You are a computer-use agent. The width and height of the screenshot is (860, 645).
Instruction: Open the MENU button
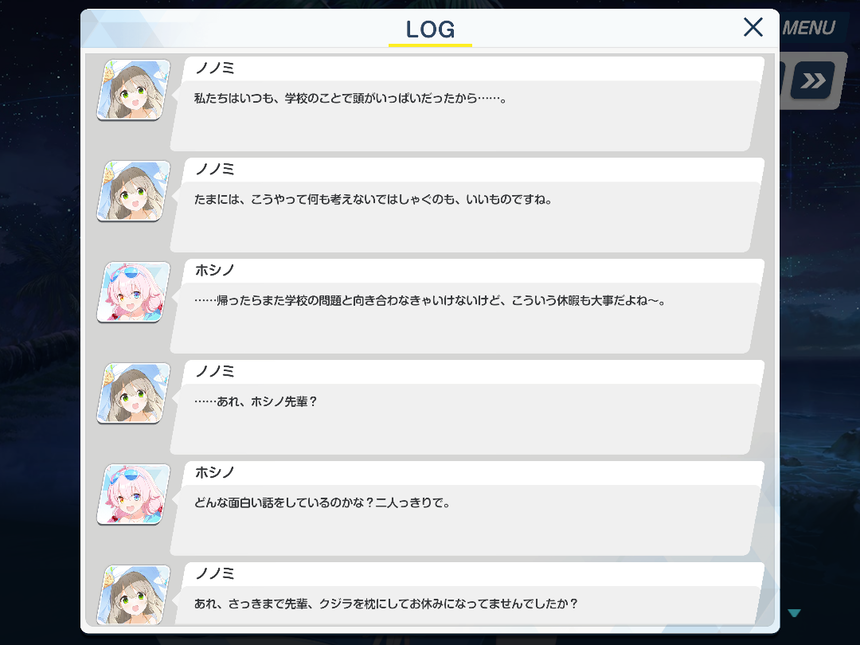808,27
